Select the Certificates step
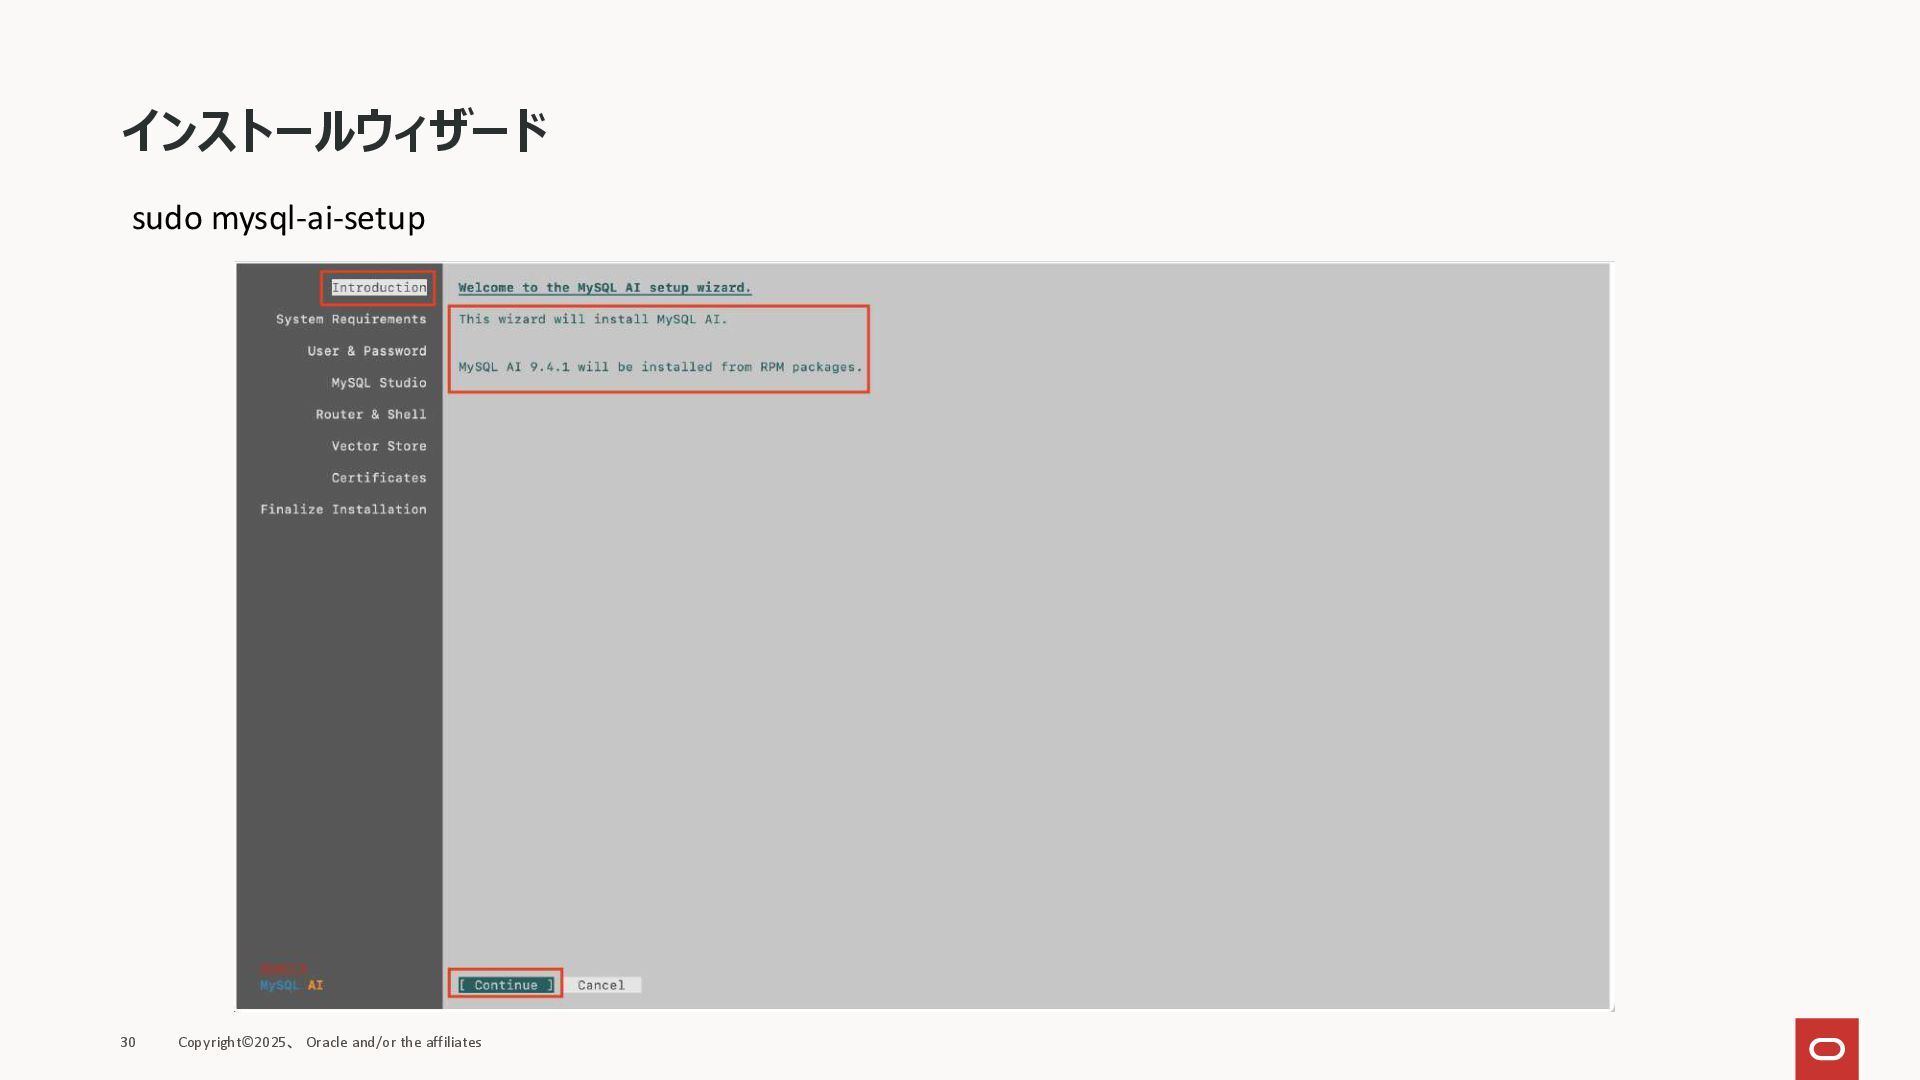This screenshot has width=1920, height=1080. (x=379, y=478)
